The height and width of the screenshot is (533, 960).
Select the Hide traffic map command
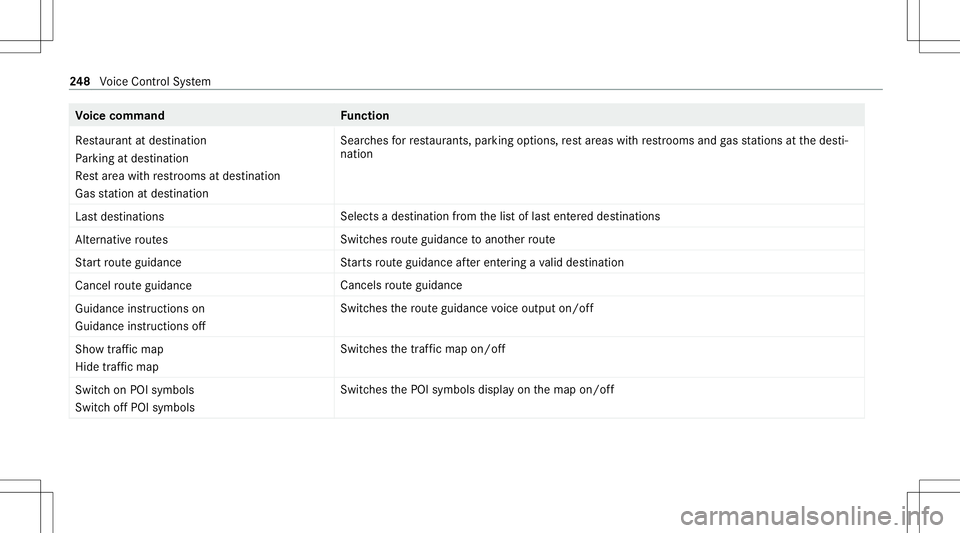coord(118,367)
